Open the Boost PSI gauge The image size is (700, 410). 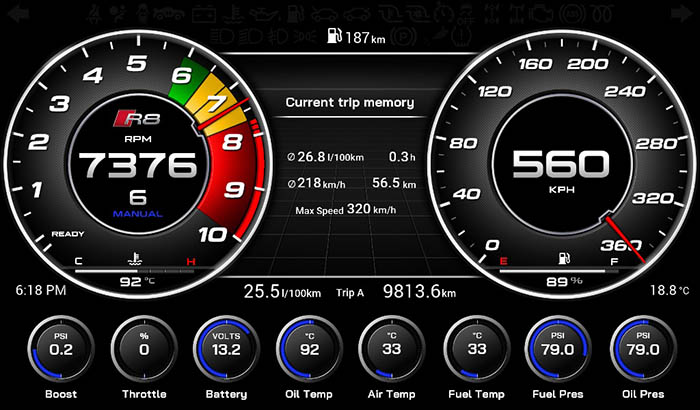(x=61, y=349)
